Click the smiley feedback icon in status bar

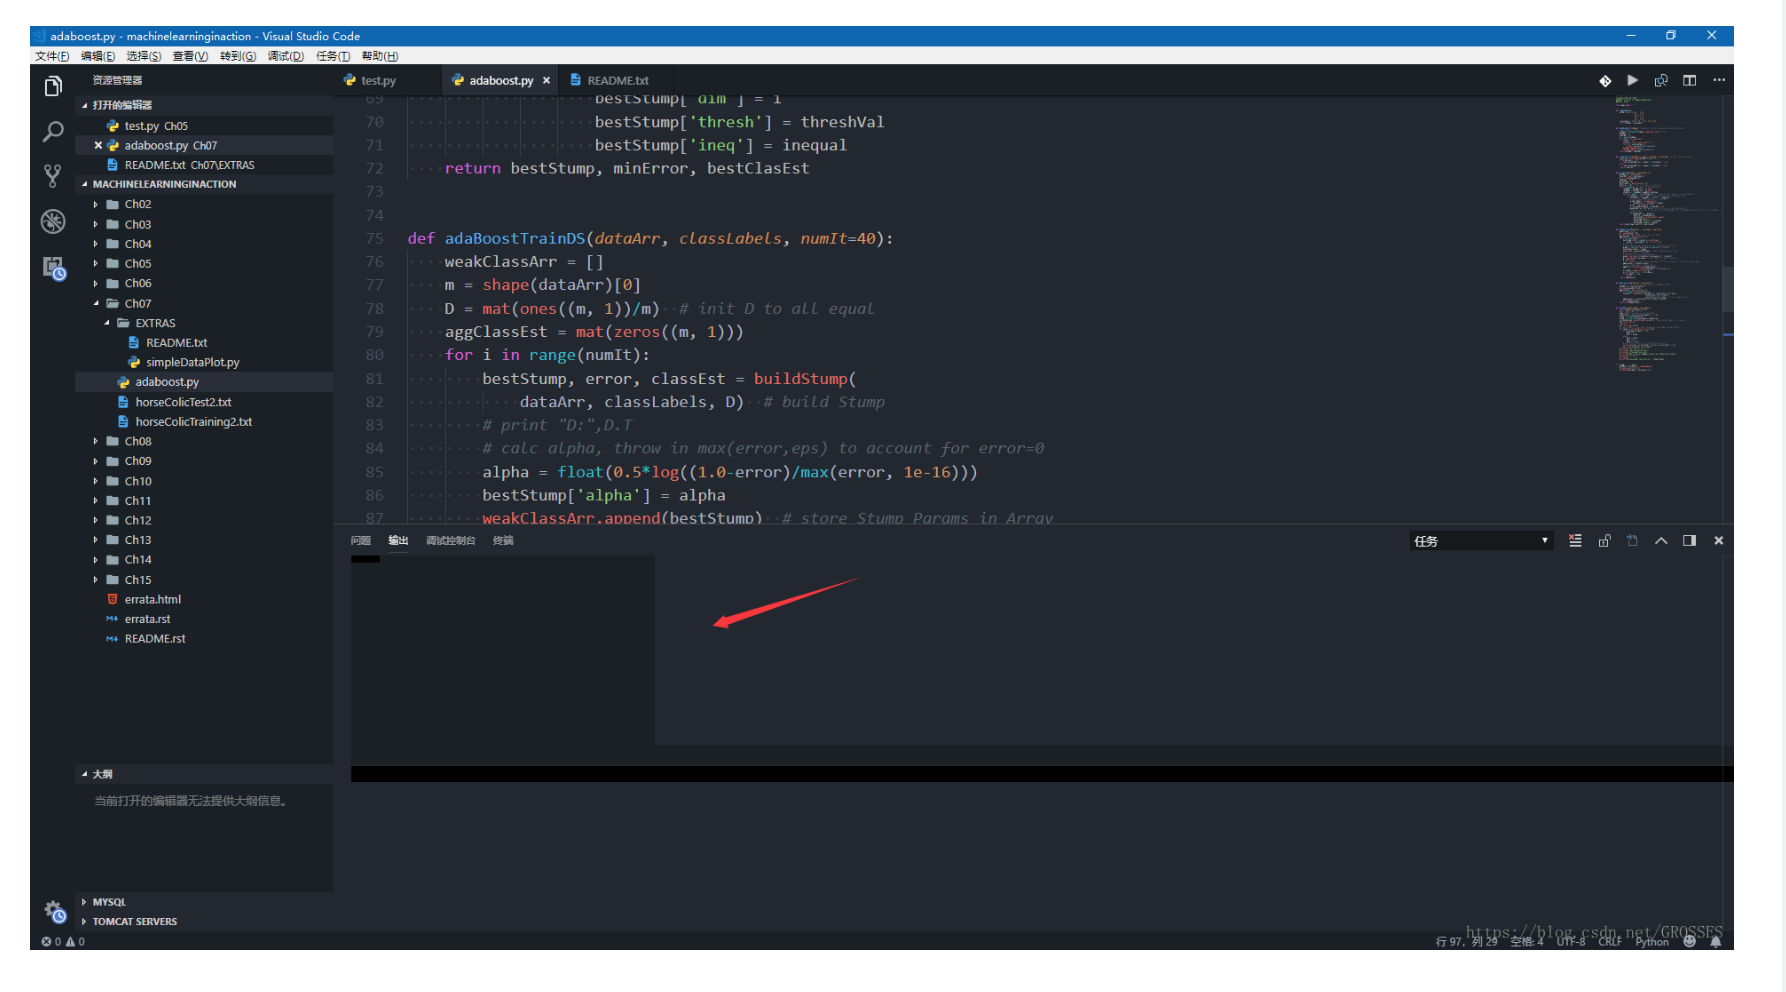tap(1690, 941)
